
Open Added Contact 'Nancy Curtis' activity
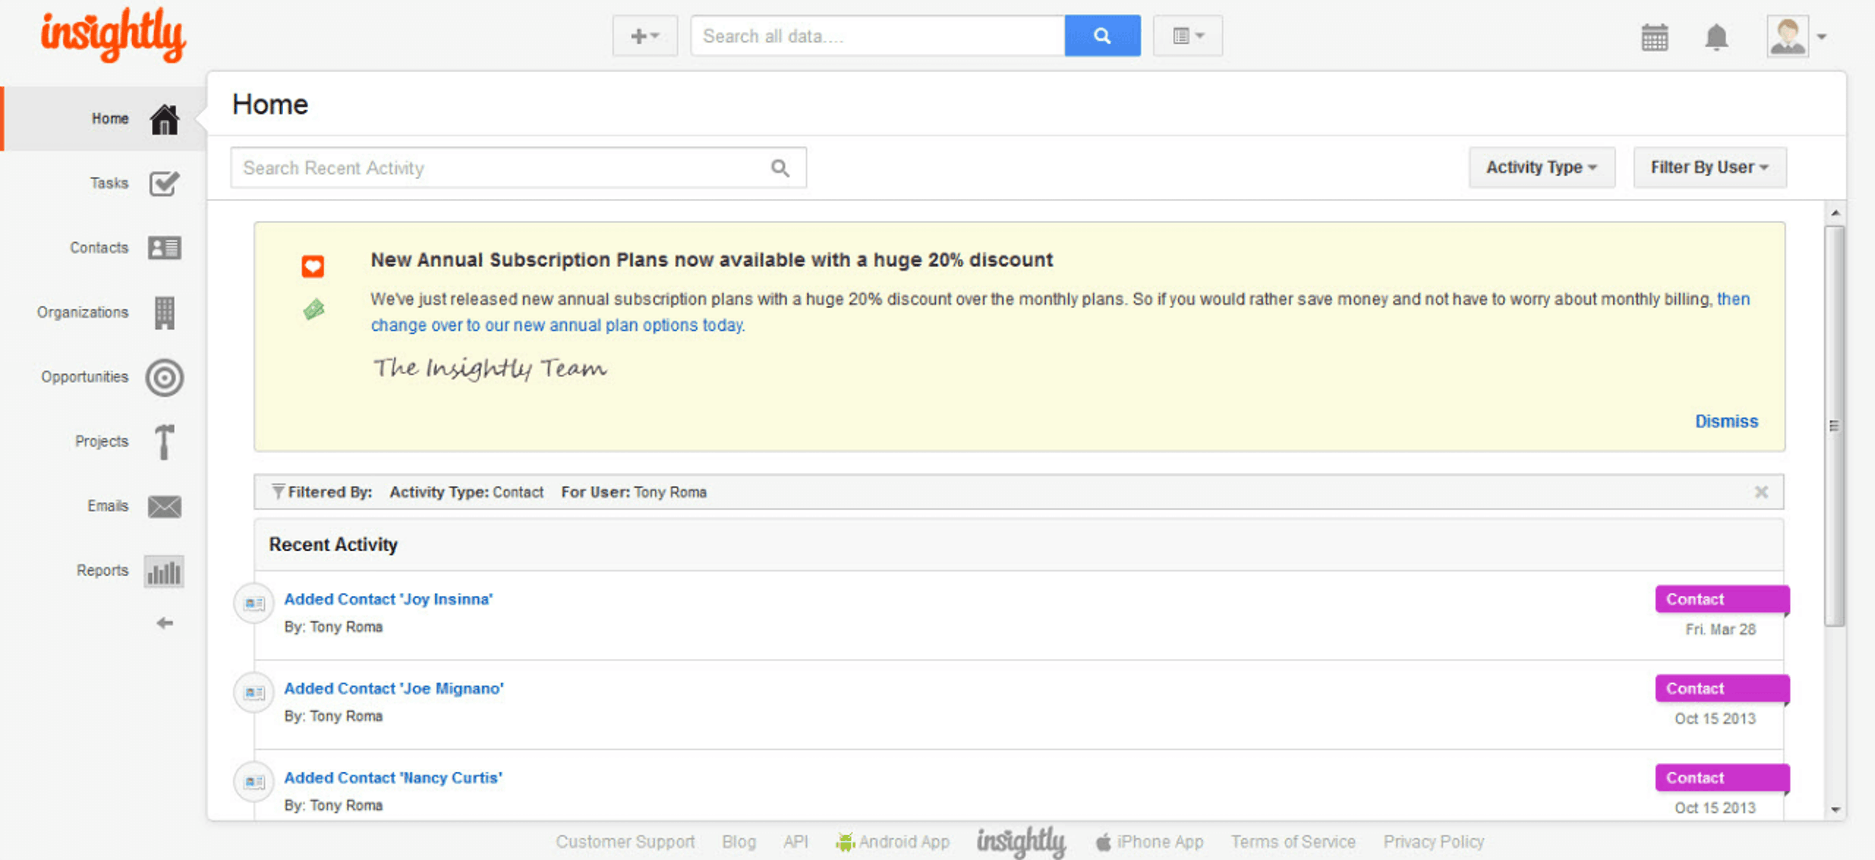(393, 777)
